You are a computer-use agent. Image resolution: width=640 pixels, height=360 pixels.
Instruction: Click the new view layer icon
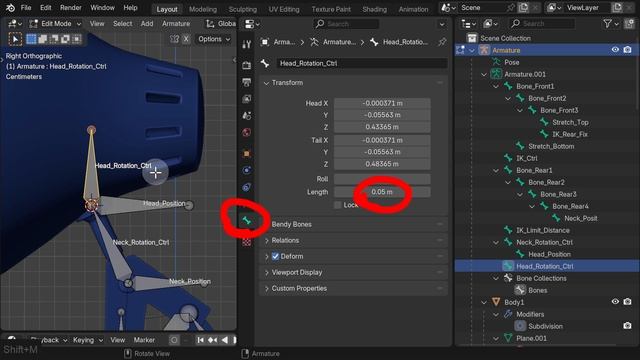617,8
